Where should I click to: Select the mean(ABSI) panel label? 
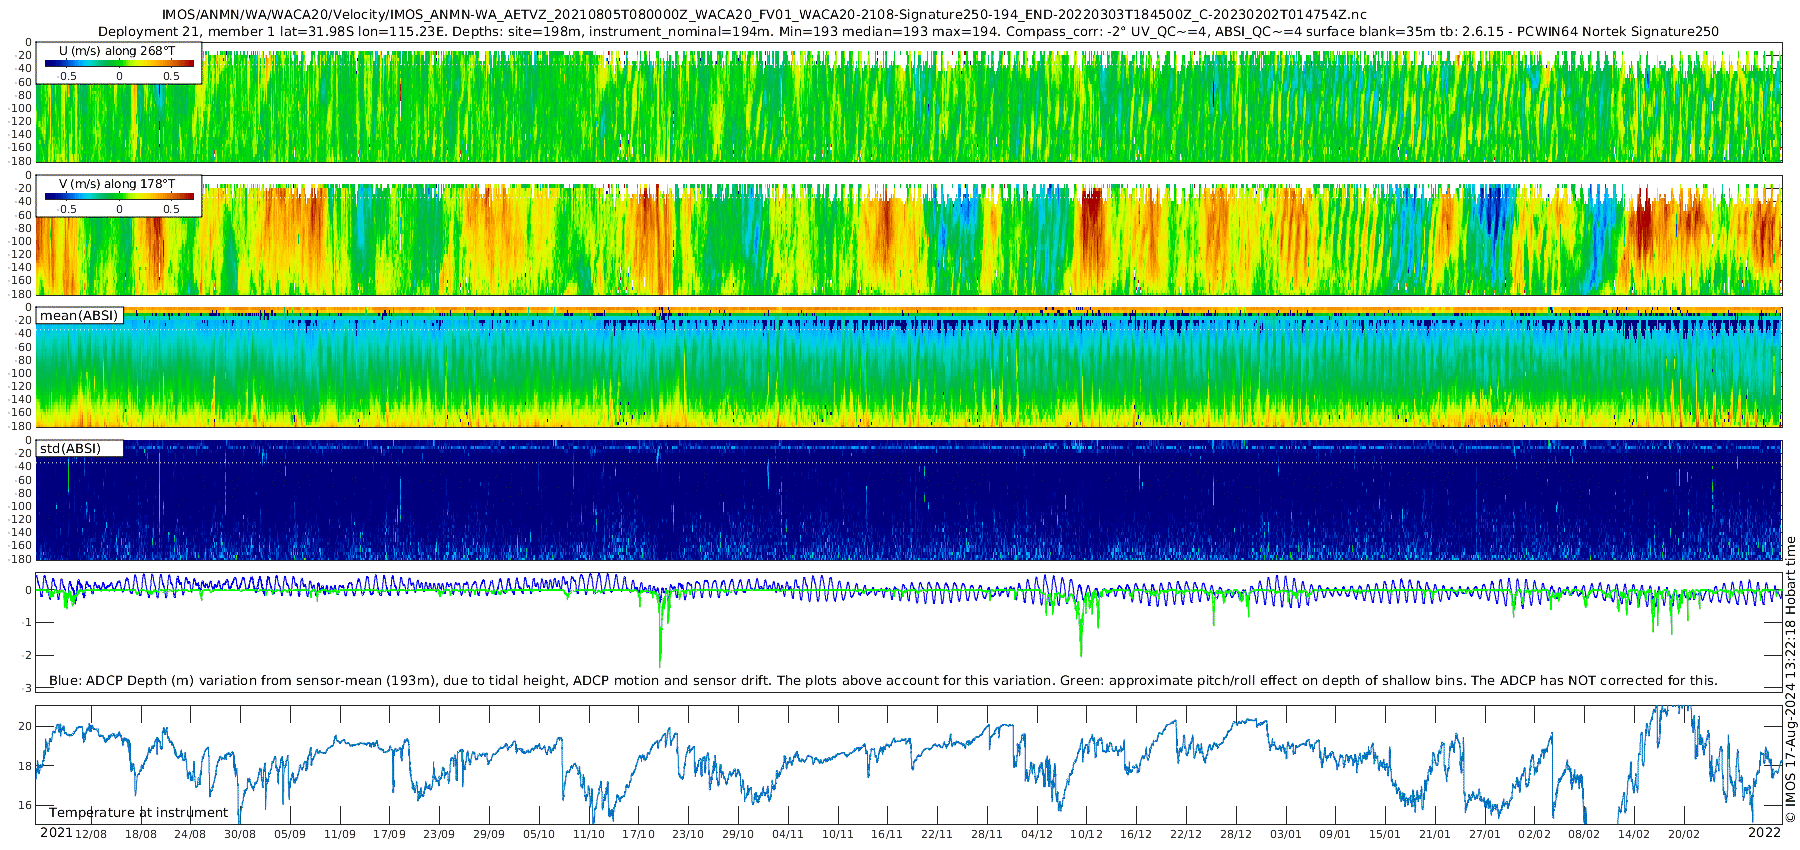click(79, 316)
